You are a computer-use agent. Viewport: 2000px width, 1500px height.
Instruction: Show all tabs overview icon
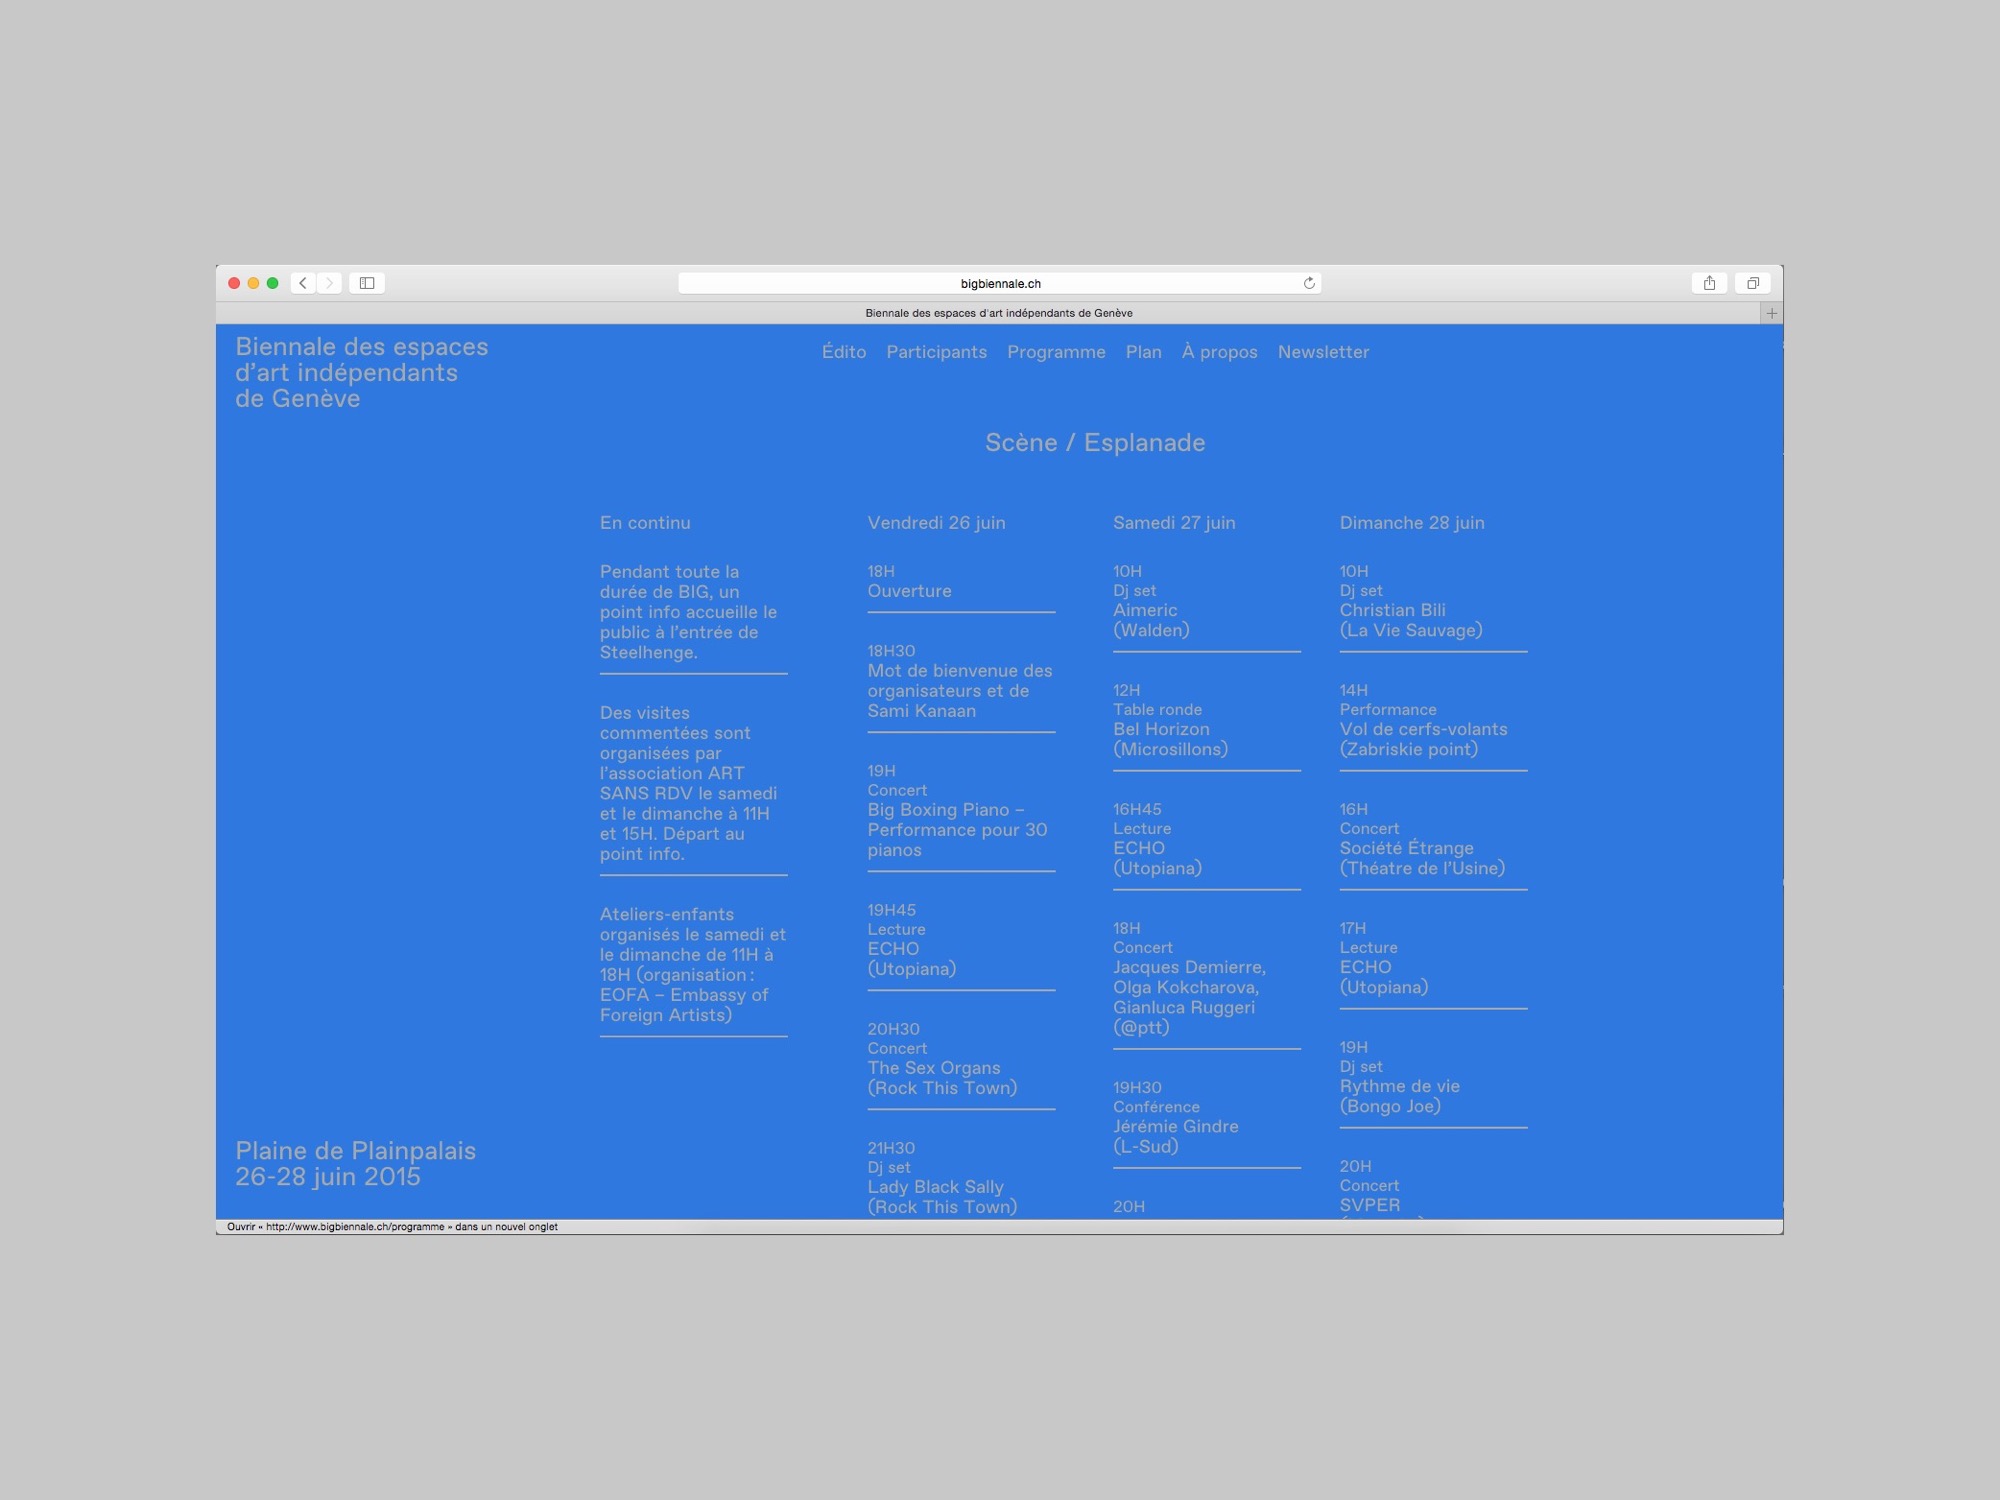click(x=1753, y=283)
